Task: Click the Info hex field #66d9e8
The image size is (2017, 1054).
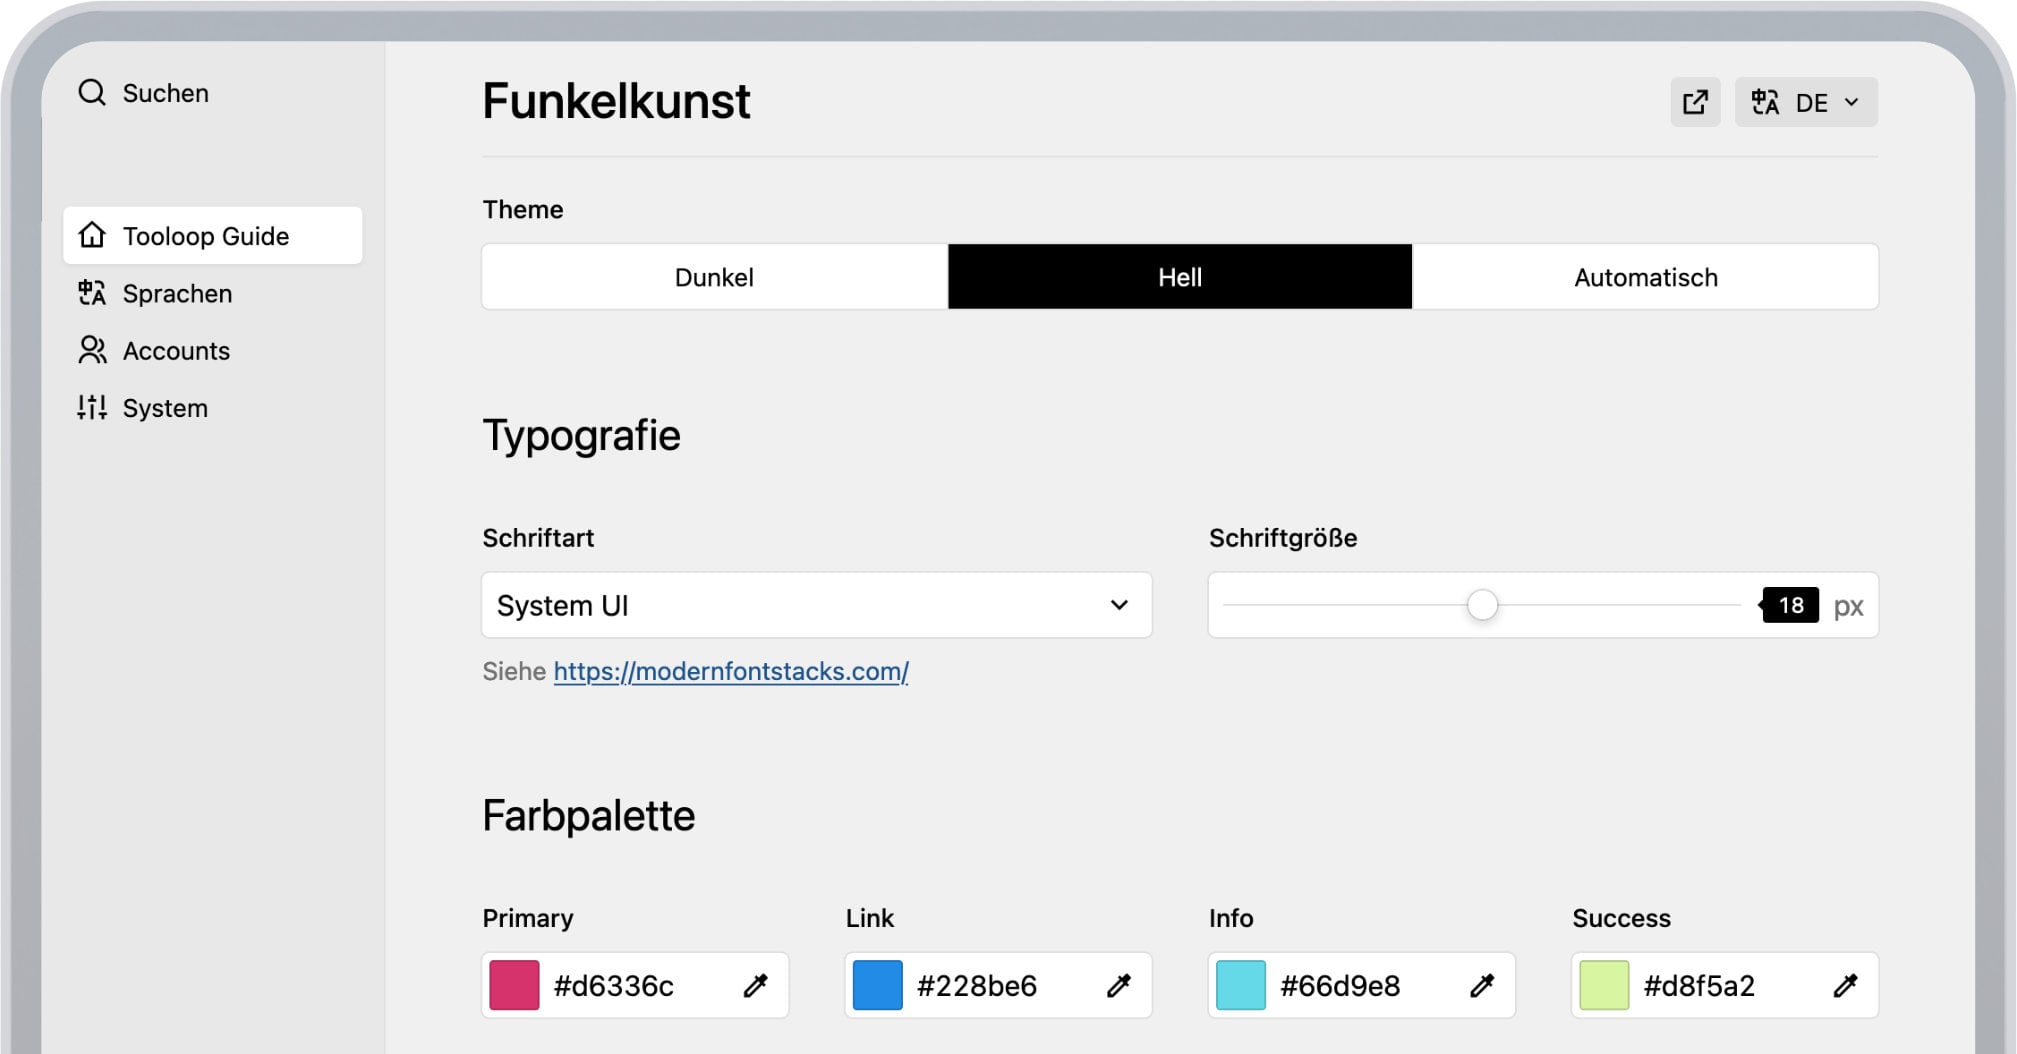Action: click(x=1340, y=986)
